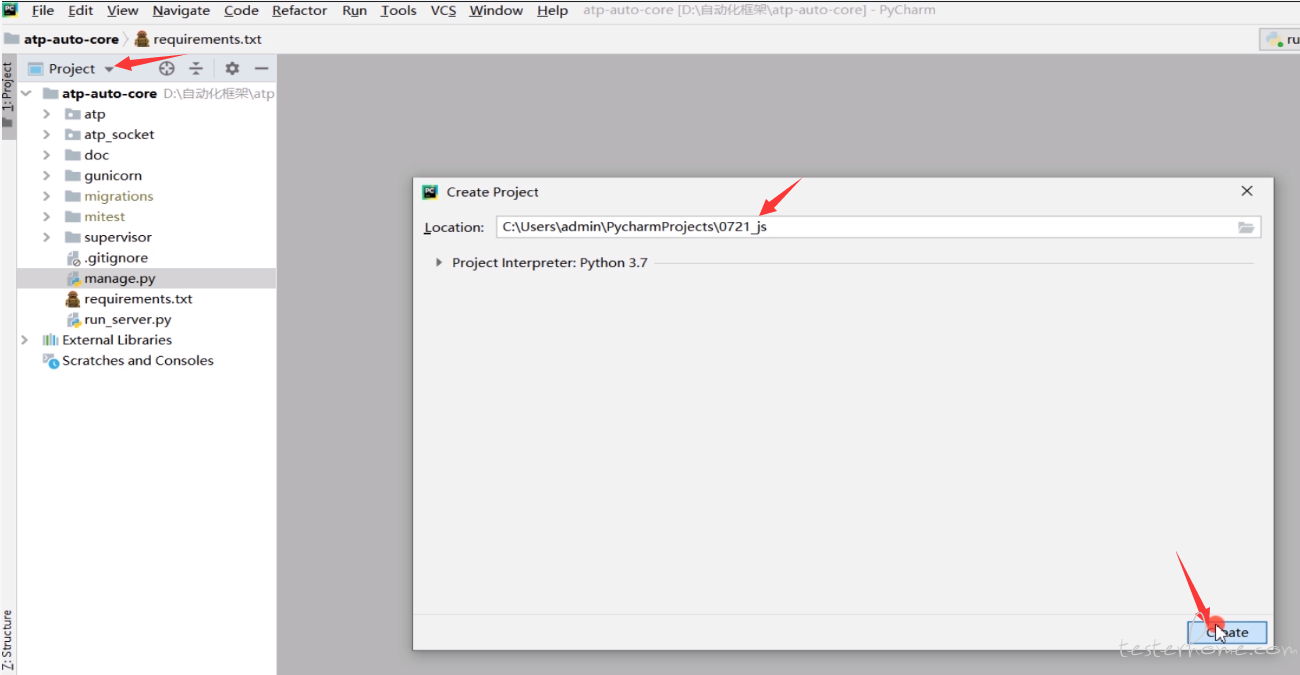Select the gunicorn folder icon
Viewport: 1300px width, 675px height.
click(72, 176)
